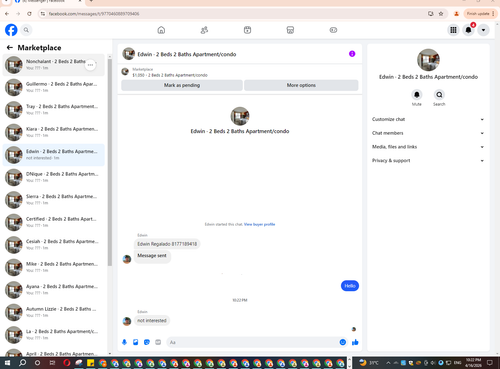Click the 'Edwin Regalado' message bubble
This screenshot has height=369, width=500.
[x=167, y=244]
